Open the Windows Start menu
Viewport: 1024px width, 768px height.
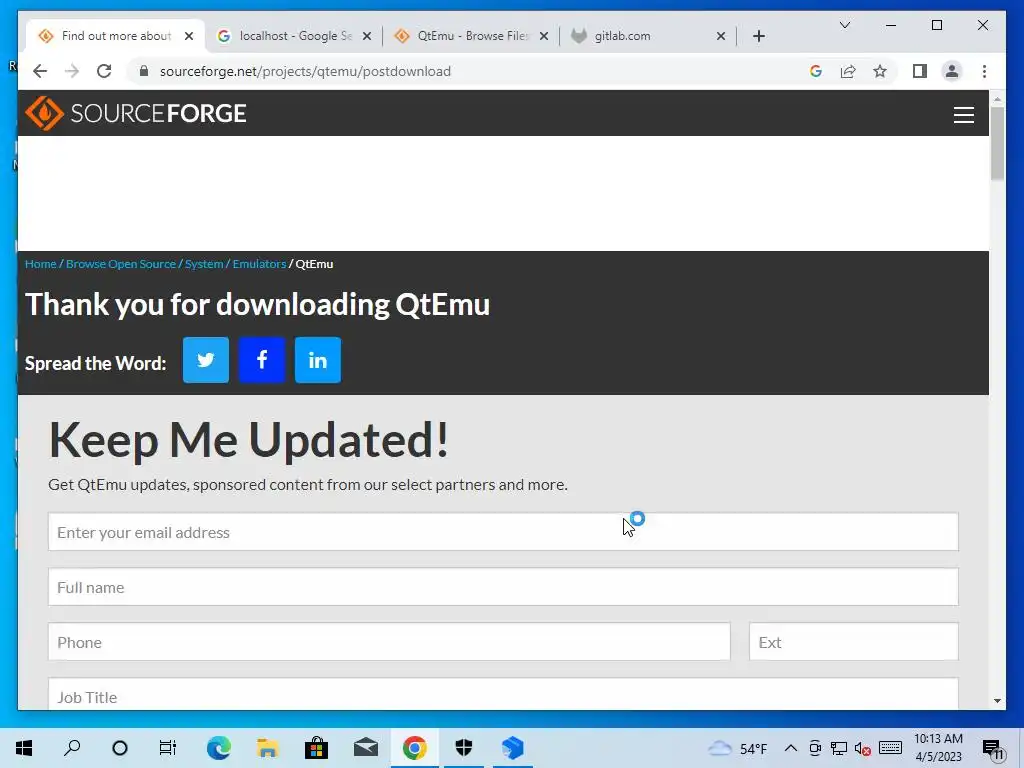(24, 748)
